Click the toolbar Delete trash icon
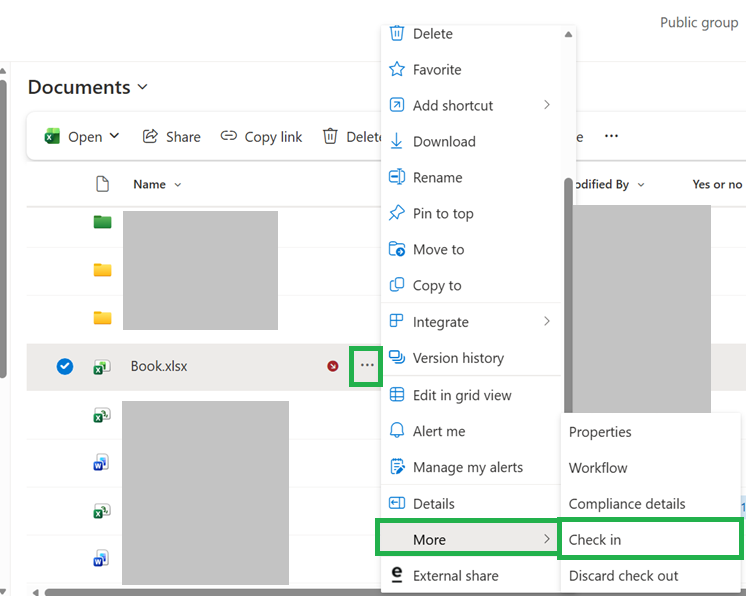 [x=330, y=136]
